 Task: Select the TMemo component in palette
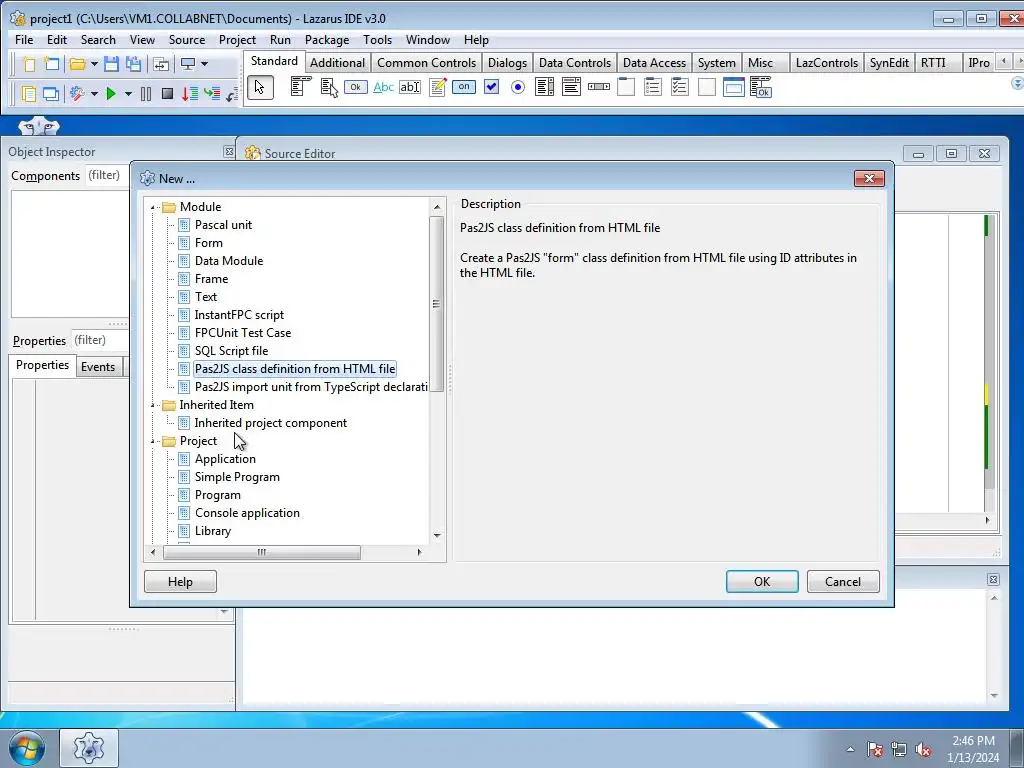[438, 87]
